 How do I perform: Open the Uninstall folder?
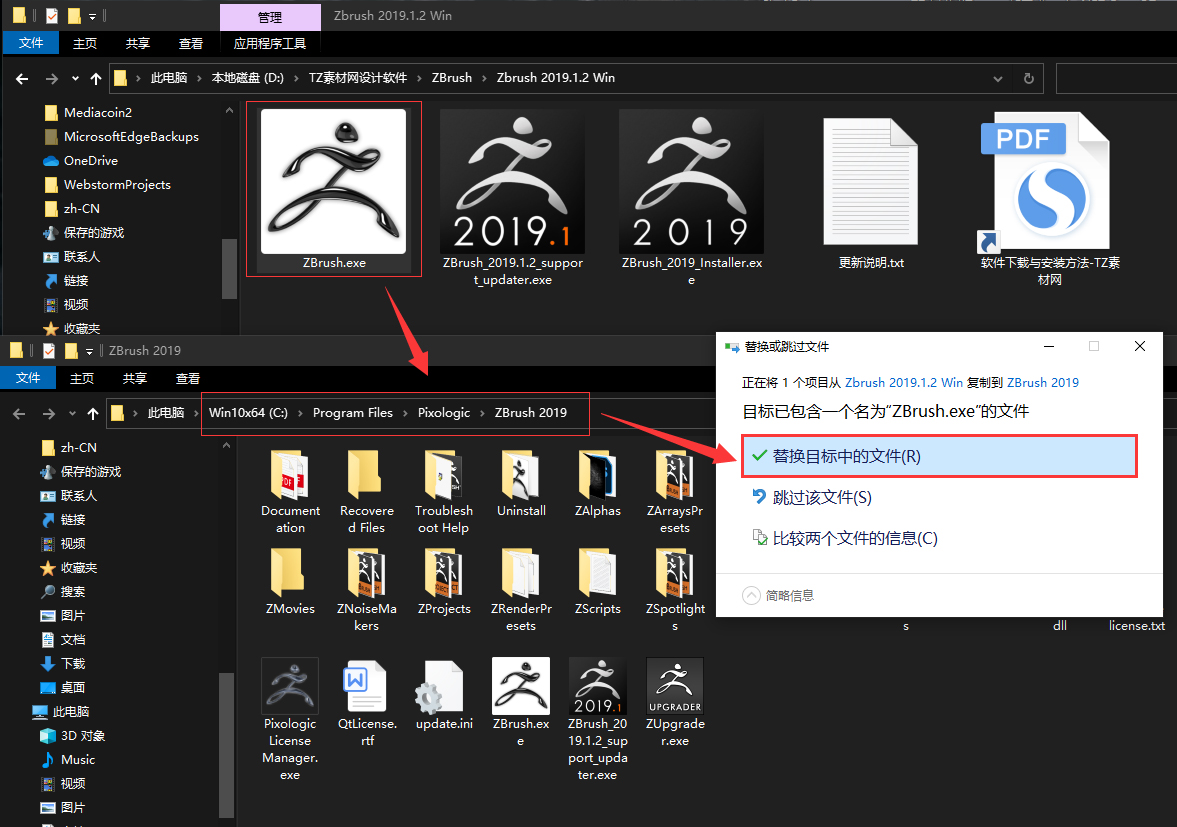tap(521, 484)
